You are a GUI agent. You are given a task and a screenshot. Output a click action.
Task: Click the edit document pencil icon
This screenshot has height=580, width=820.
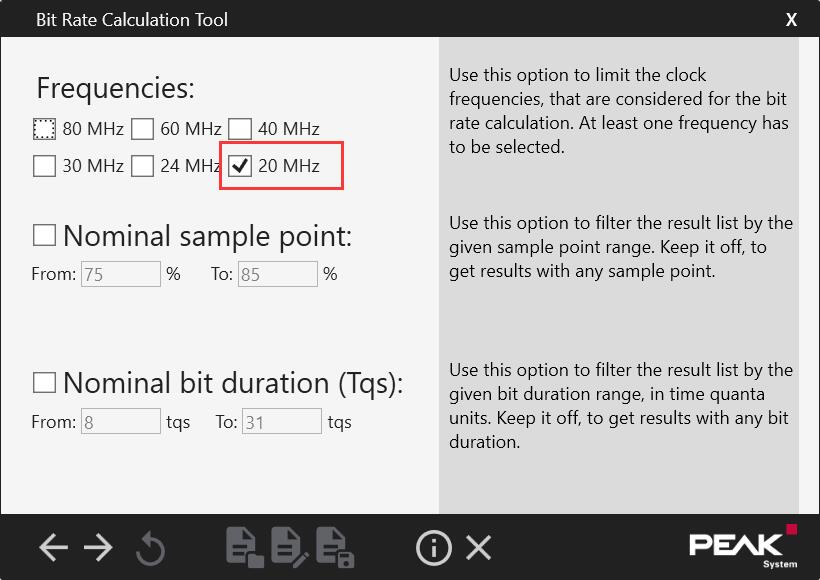pos(290,548)
